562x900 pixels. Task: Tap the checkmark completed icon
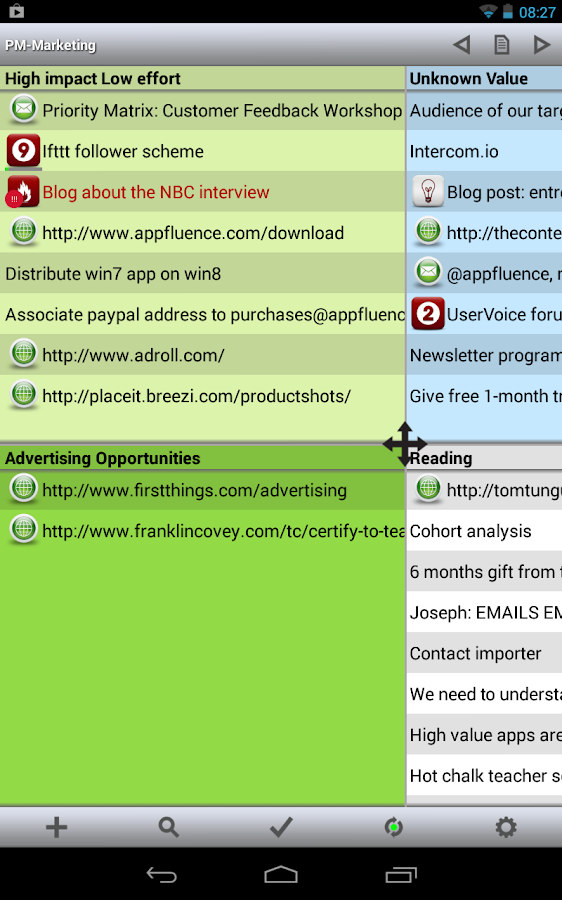click(281, 827)
